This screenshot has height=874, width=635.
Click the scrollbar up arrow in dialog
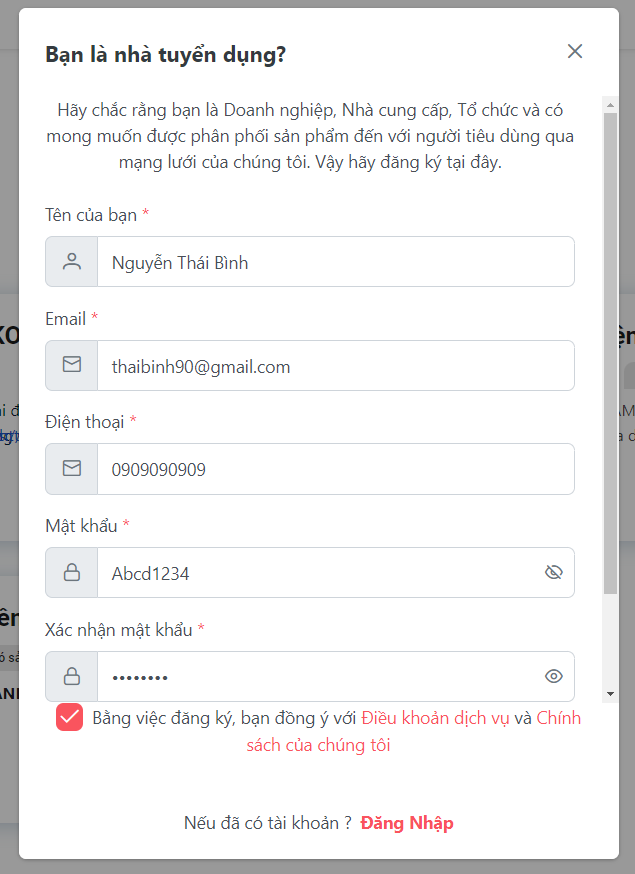pyautogui.click(x=610, y=105)
